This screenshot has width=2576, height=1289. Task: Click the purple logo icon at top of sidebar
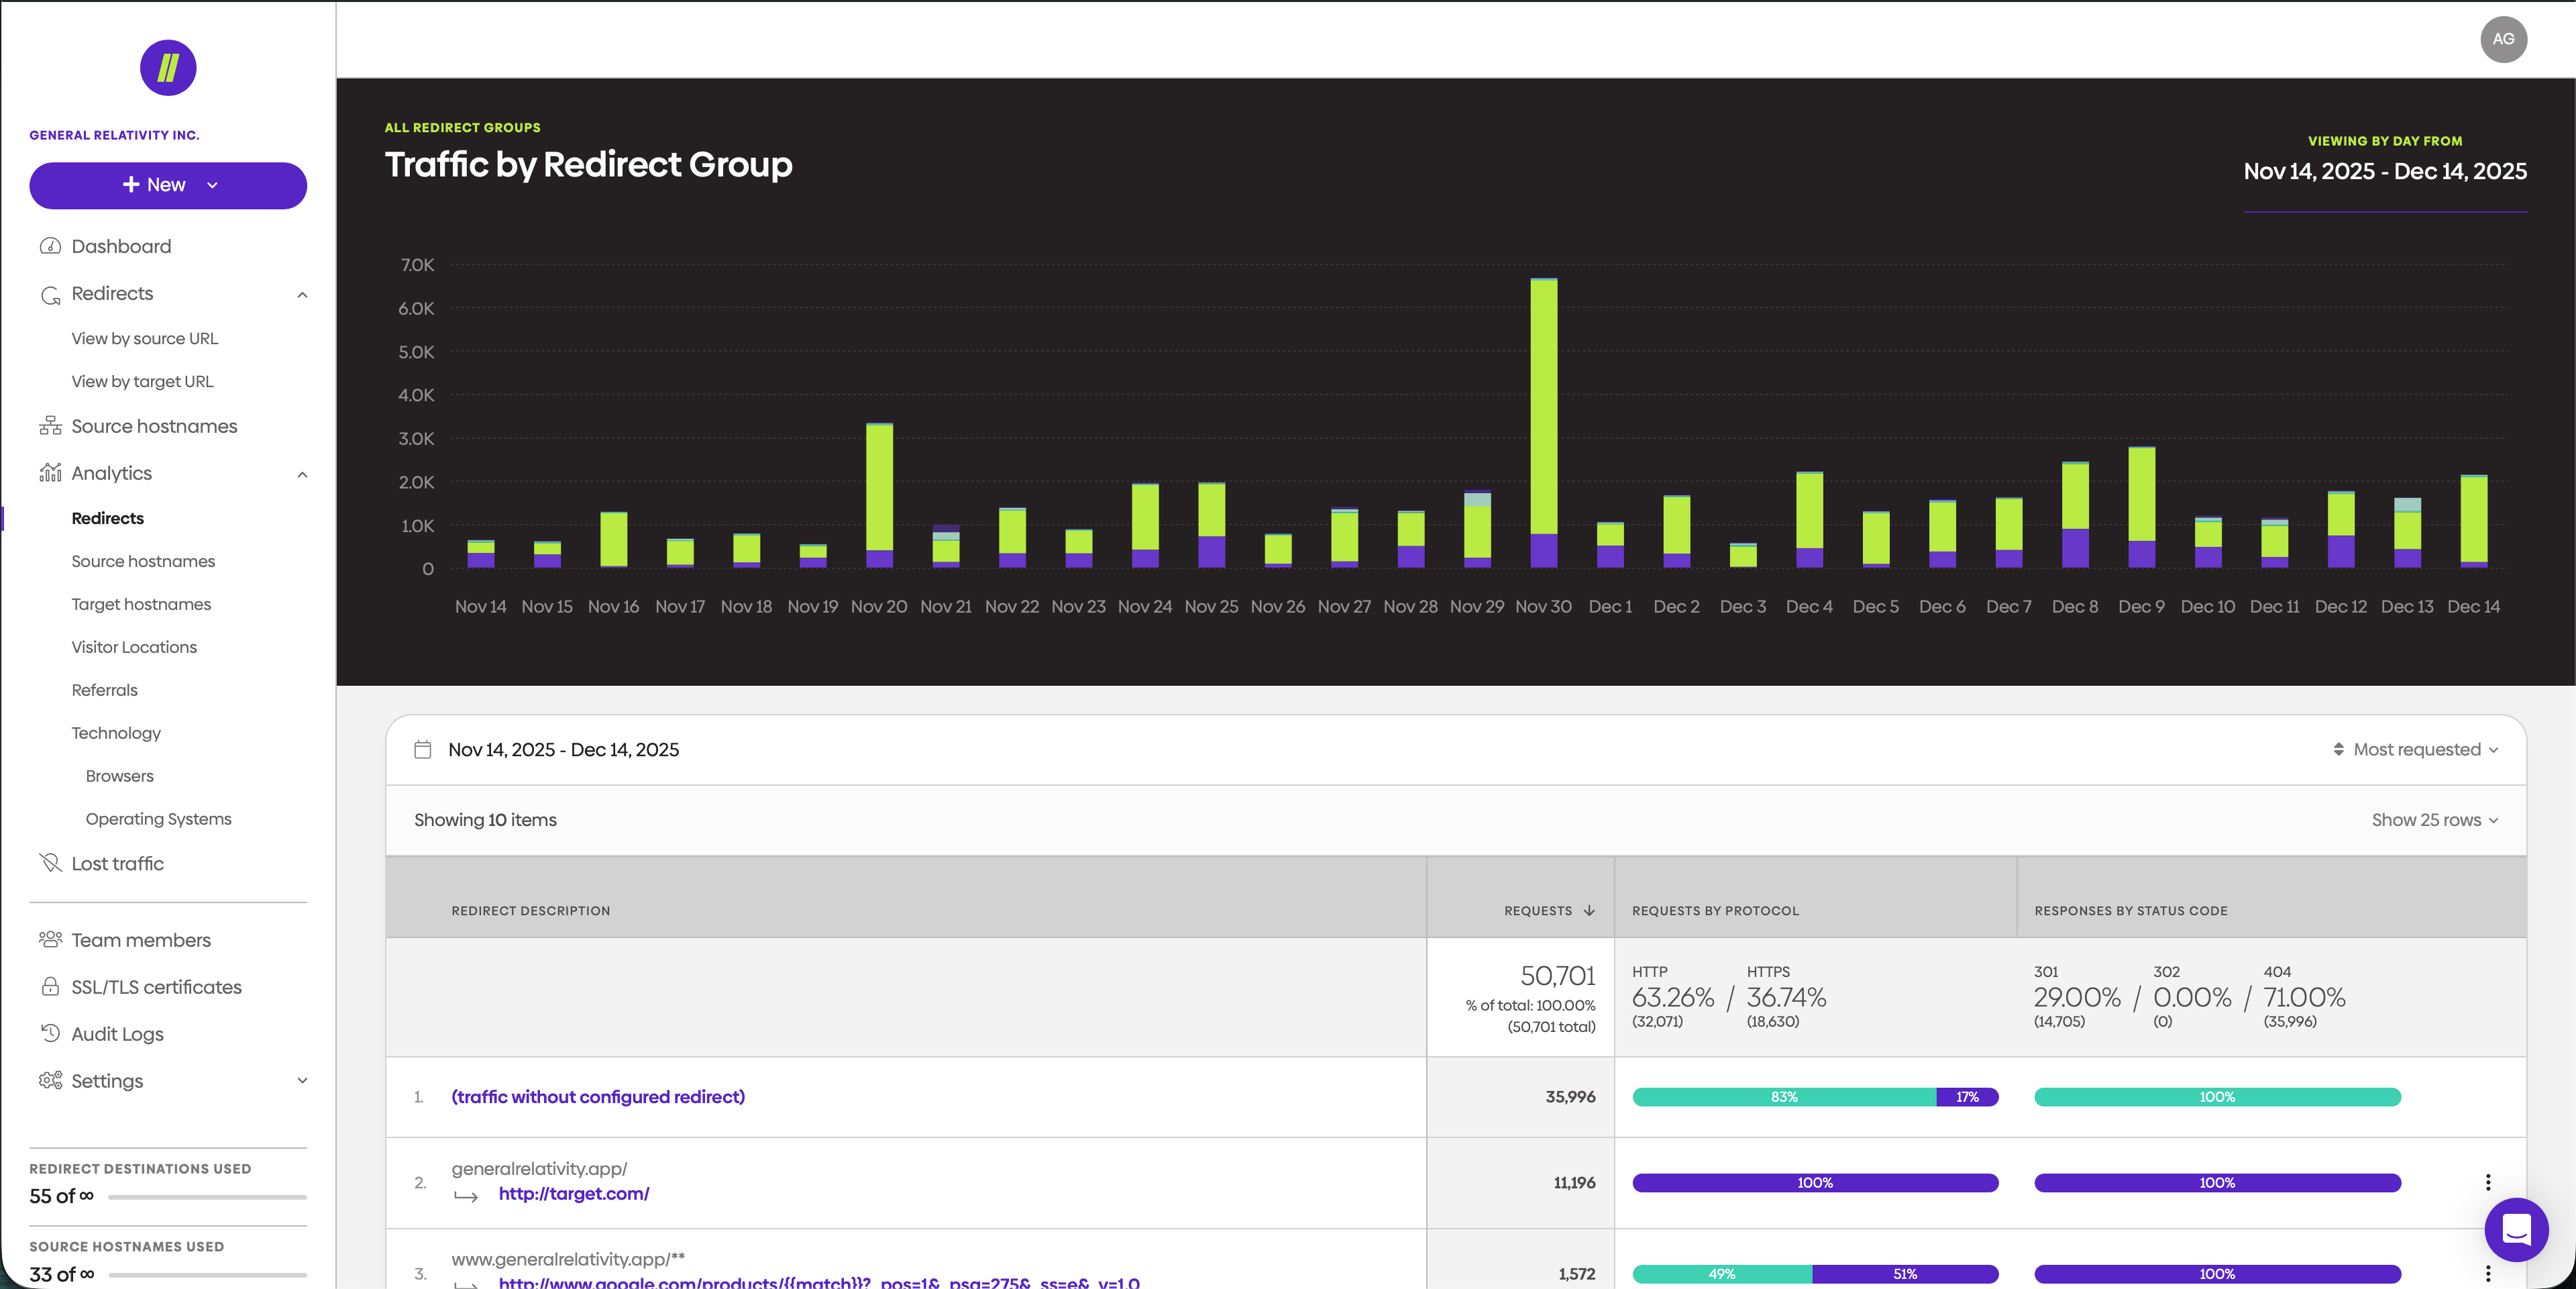pos(168,68)
